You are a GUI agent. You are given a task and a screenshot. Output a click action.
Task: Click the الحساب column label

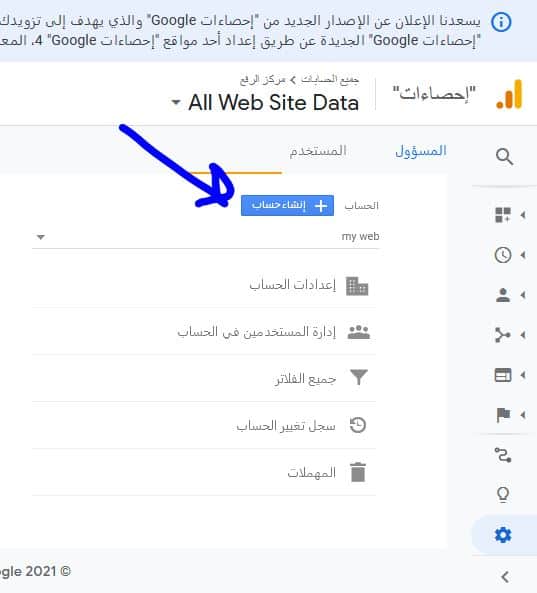pos(362,206)
